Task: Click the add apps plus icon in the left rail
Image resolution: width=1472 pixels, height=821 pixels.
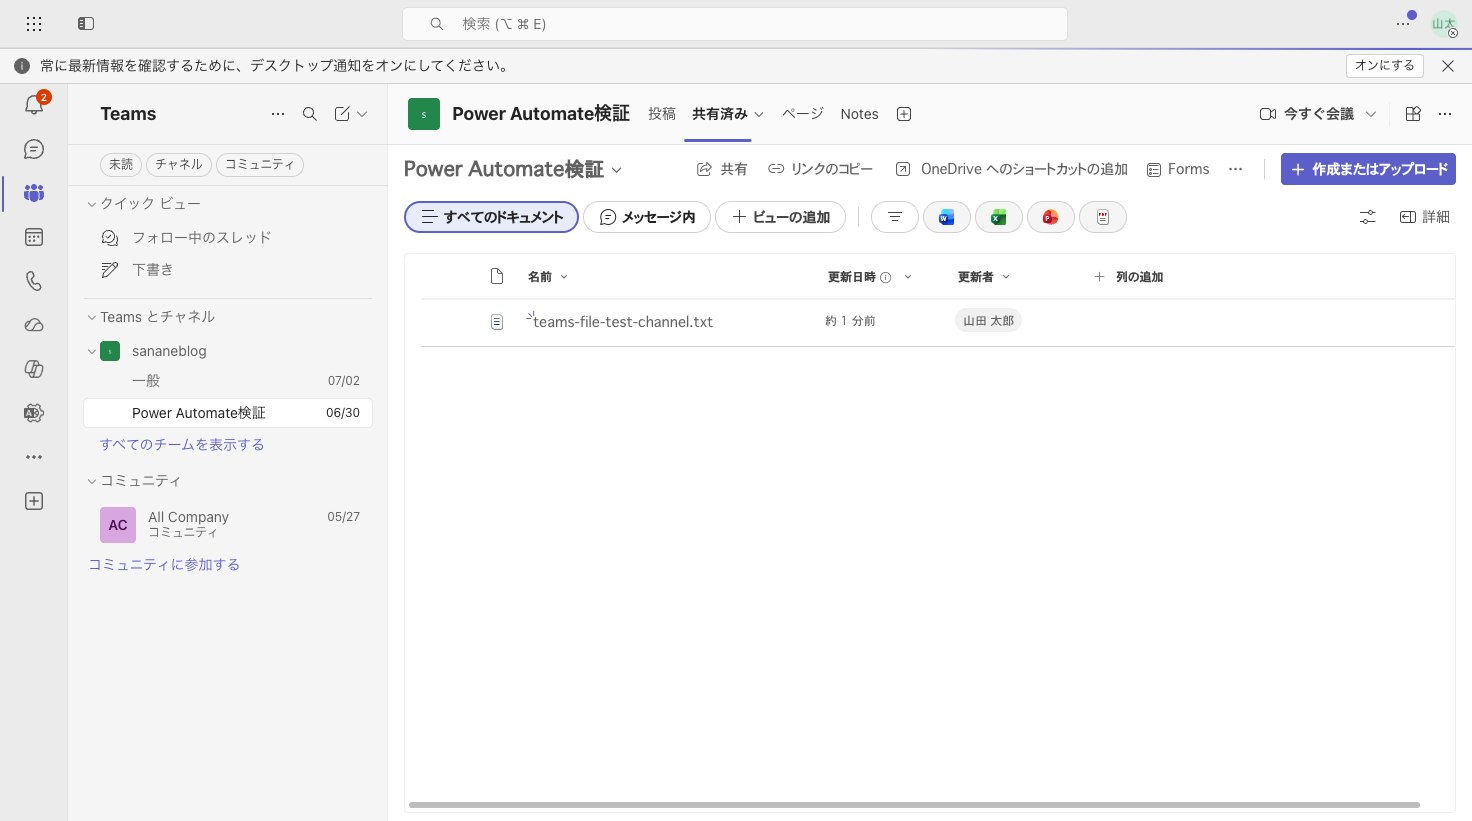Action: coord(34,501)
